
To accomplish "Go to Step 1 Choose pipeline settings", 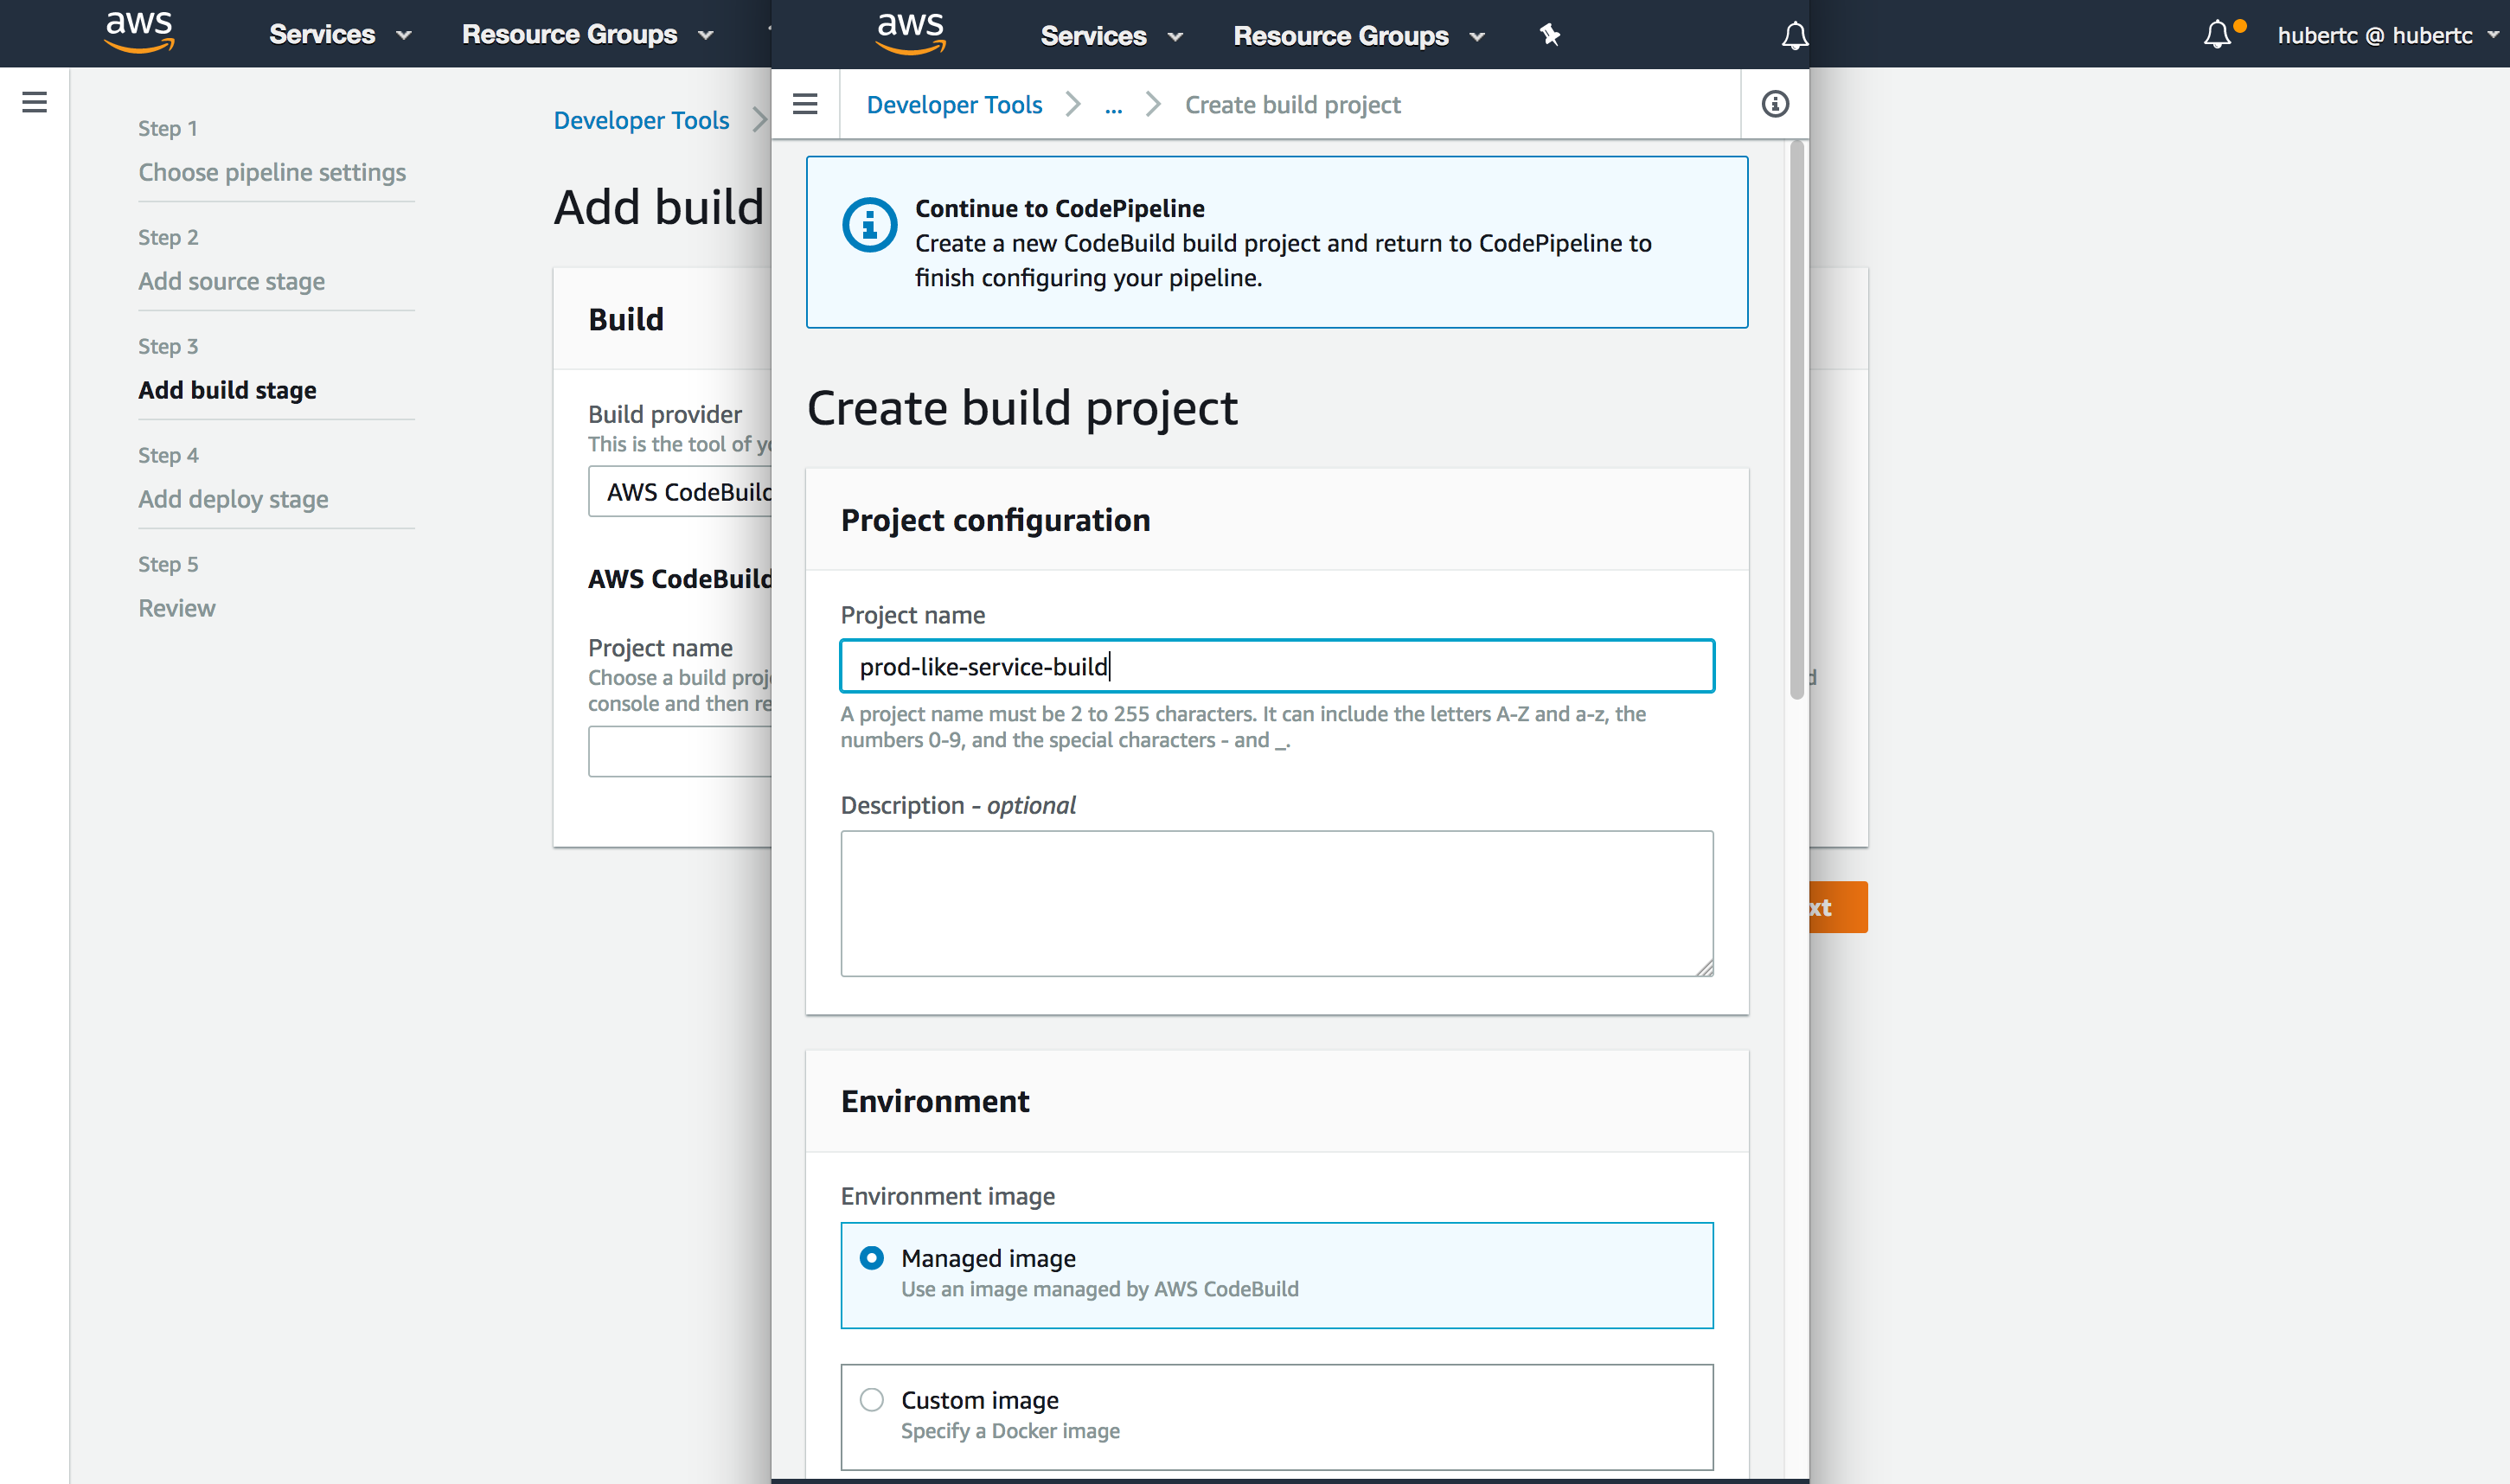I will [x=272, y=172].
